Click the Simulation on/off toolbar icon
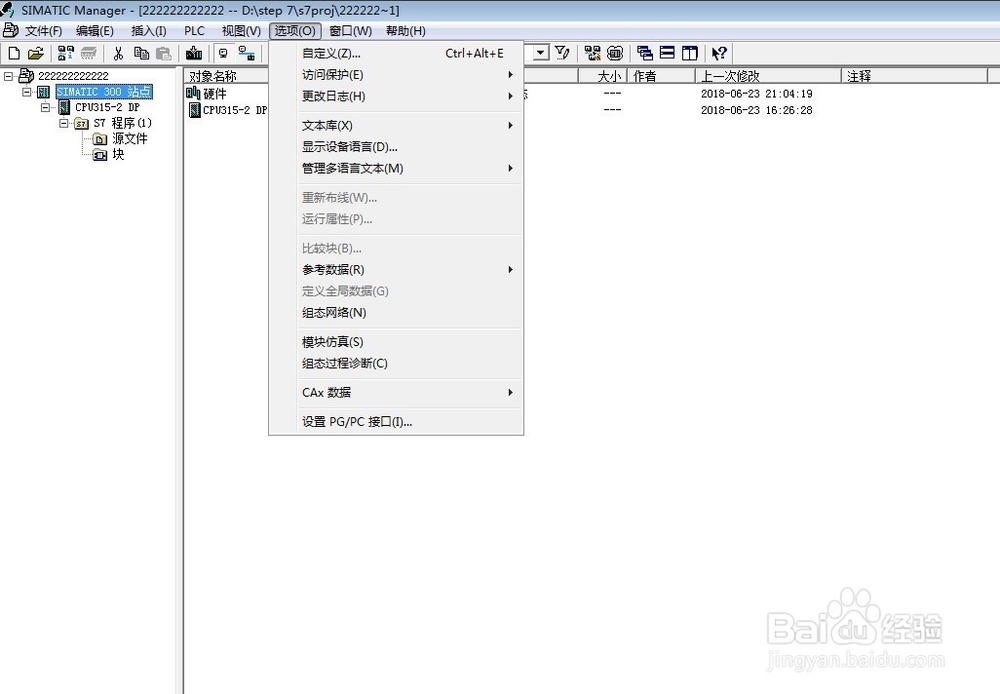Image resolution: width=1000 pixels, height=694 pixels. pyautogui.click(x=615, y=53)
